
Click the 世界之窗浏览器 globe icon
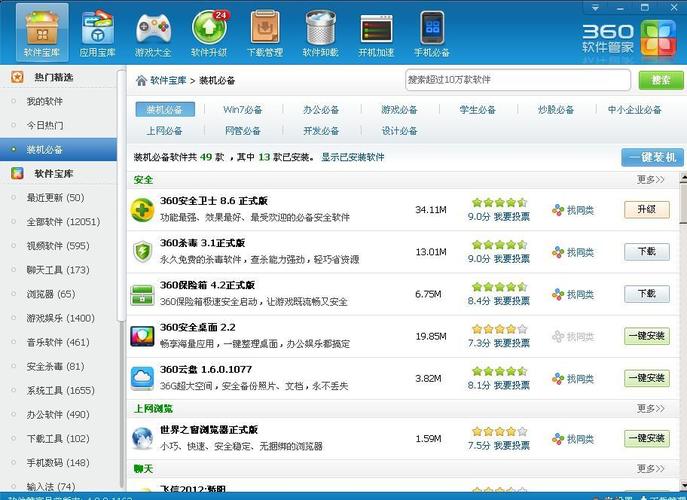point(142,439)
